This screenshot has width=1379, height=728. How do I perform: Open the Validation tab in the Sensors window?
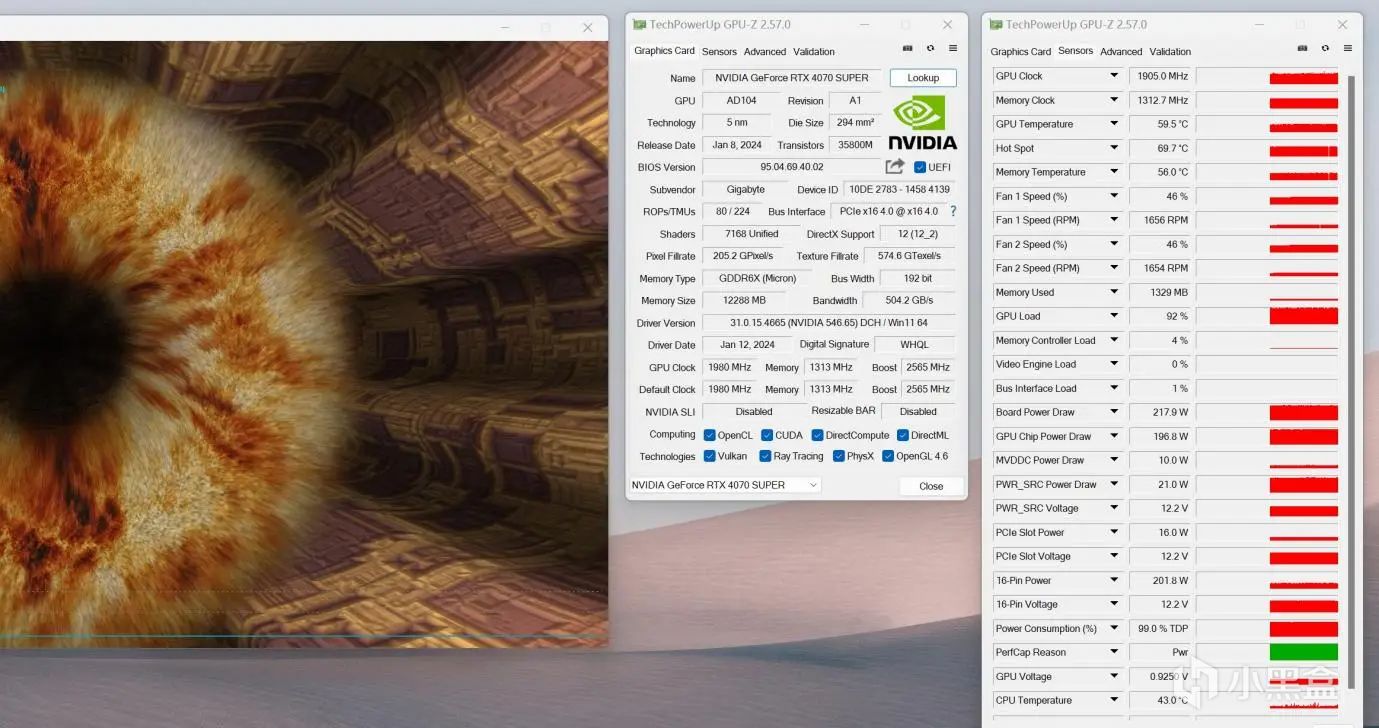point(1170,52)
